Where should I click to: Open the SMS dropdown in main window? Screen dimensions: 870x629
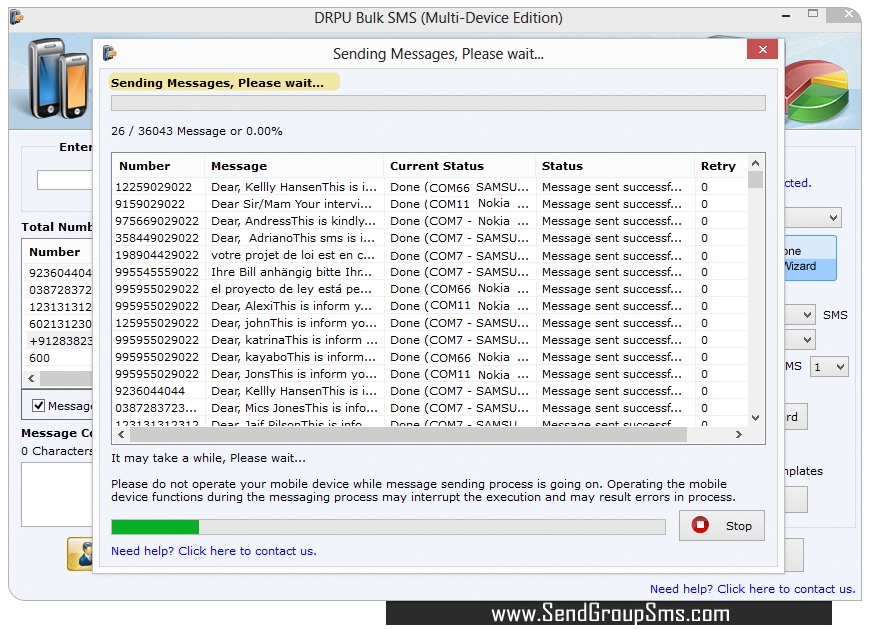click(800, 315)
